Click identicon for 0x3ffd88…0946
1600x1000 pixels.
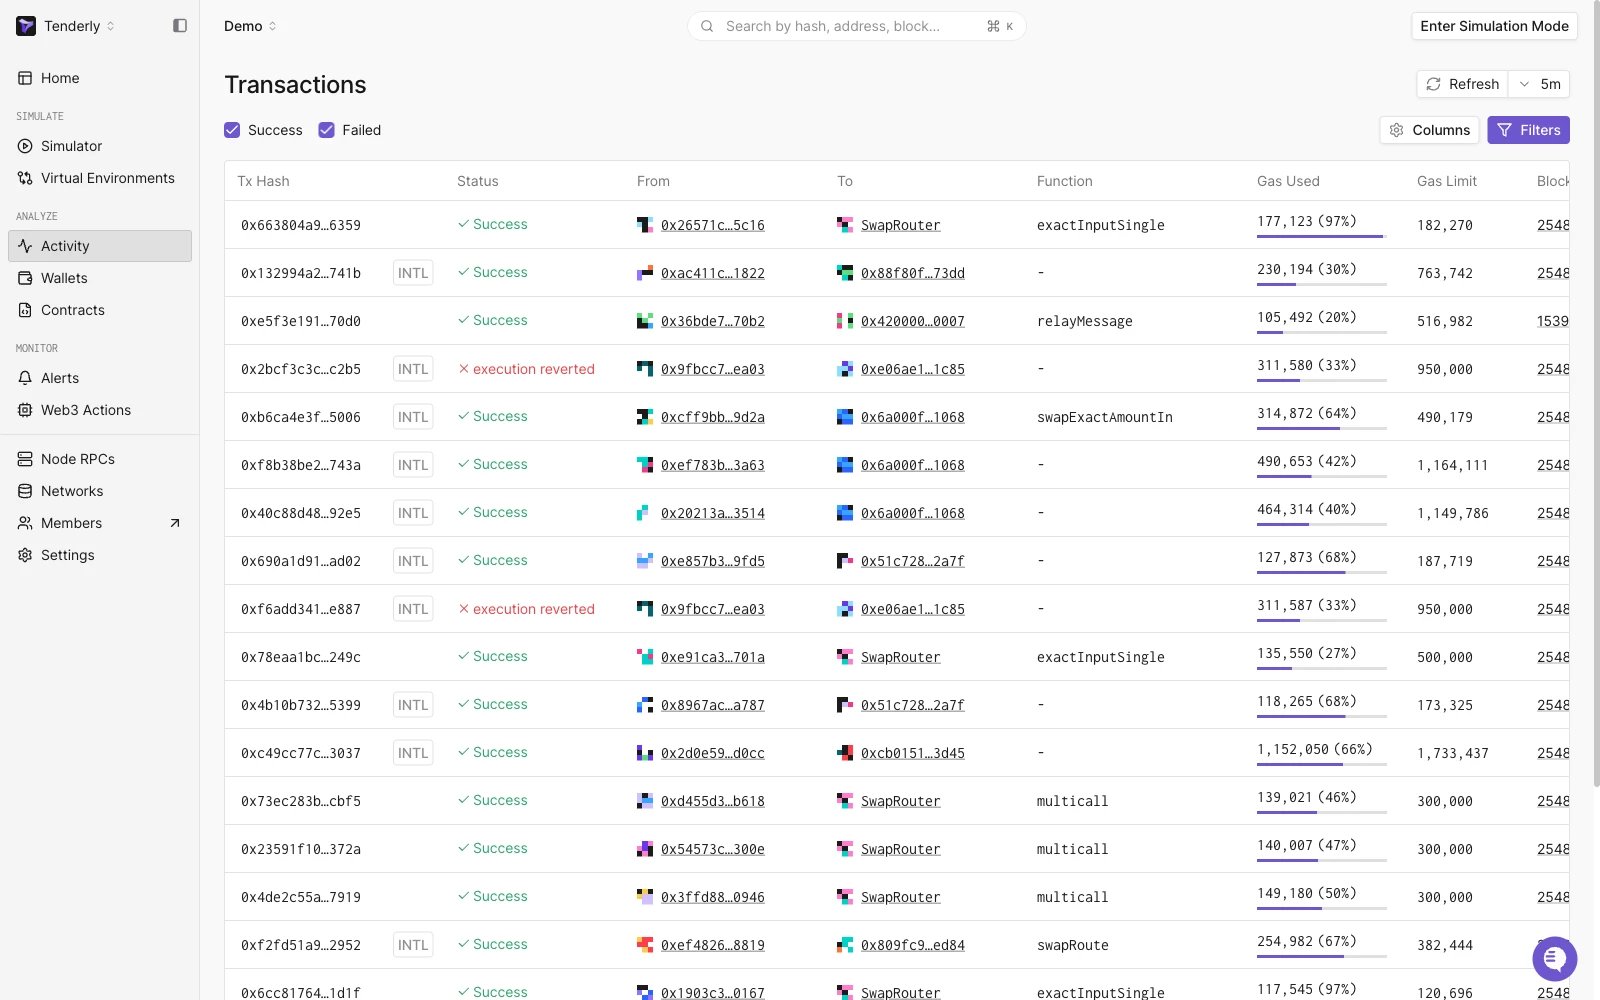[645, 897]
